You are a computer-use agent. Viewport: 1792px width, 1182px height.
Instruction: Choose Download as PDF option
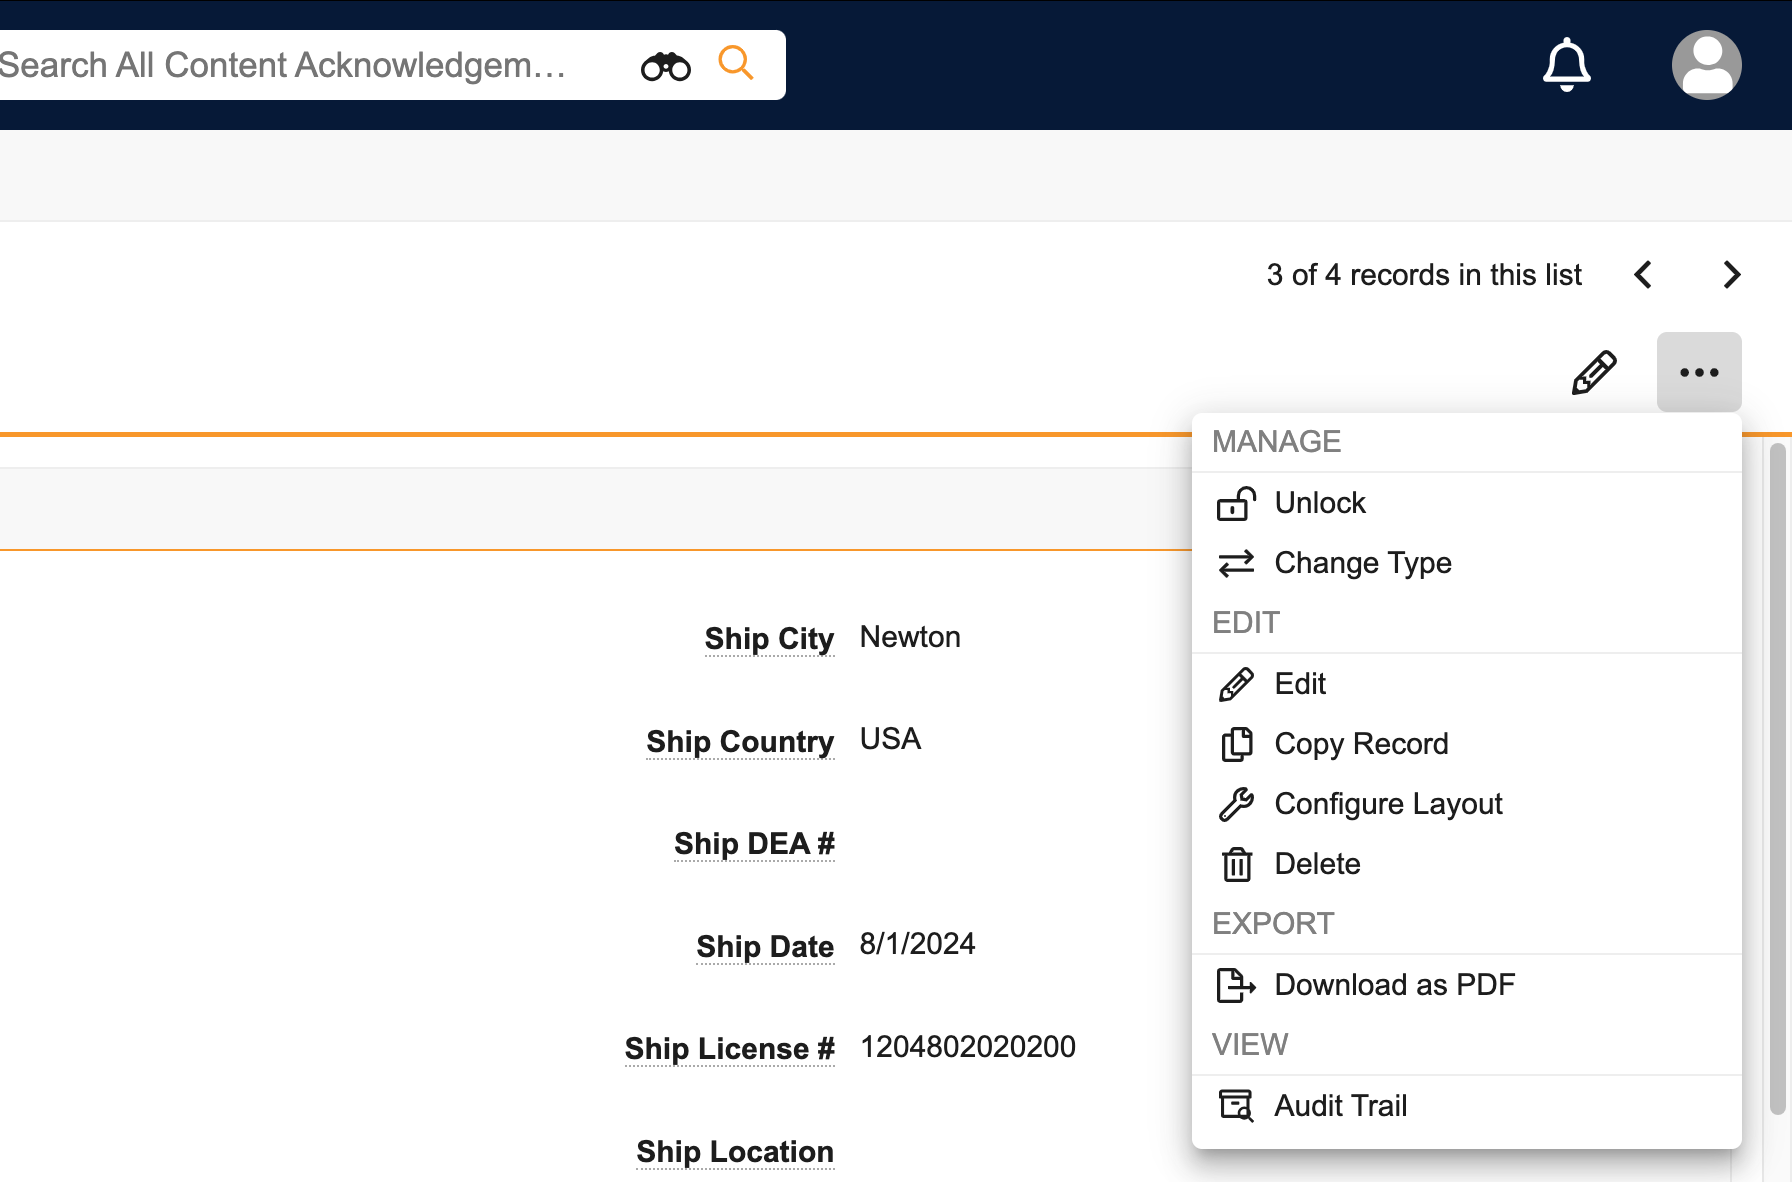point(1394,985)
